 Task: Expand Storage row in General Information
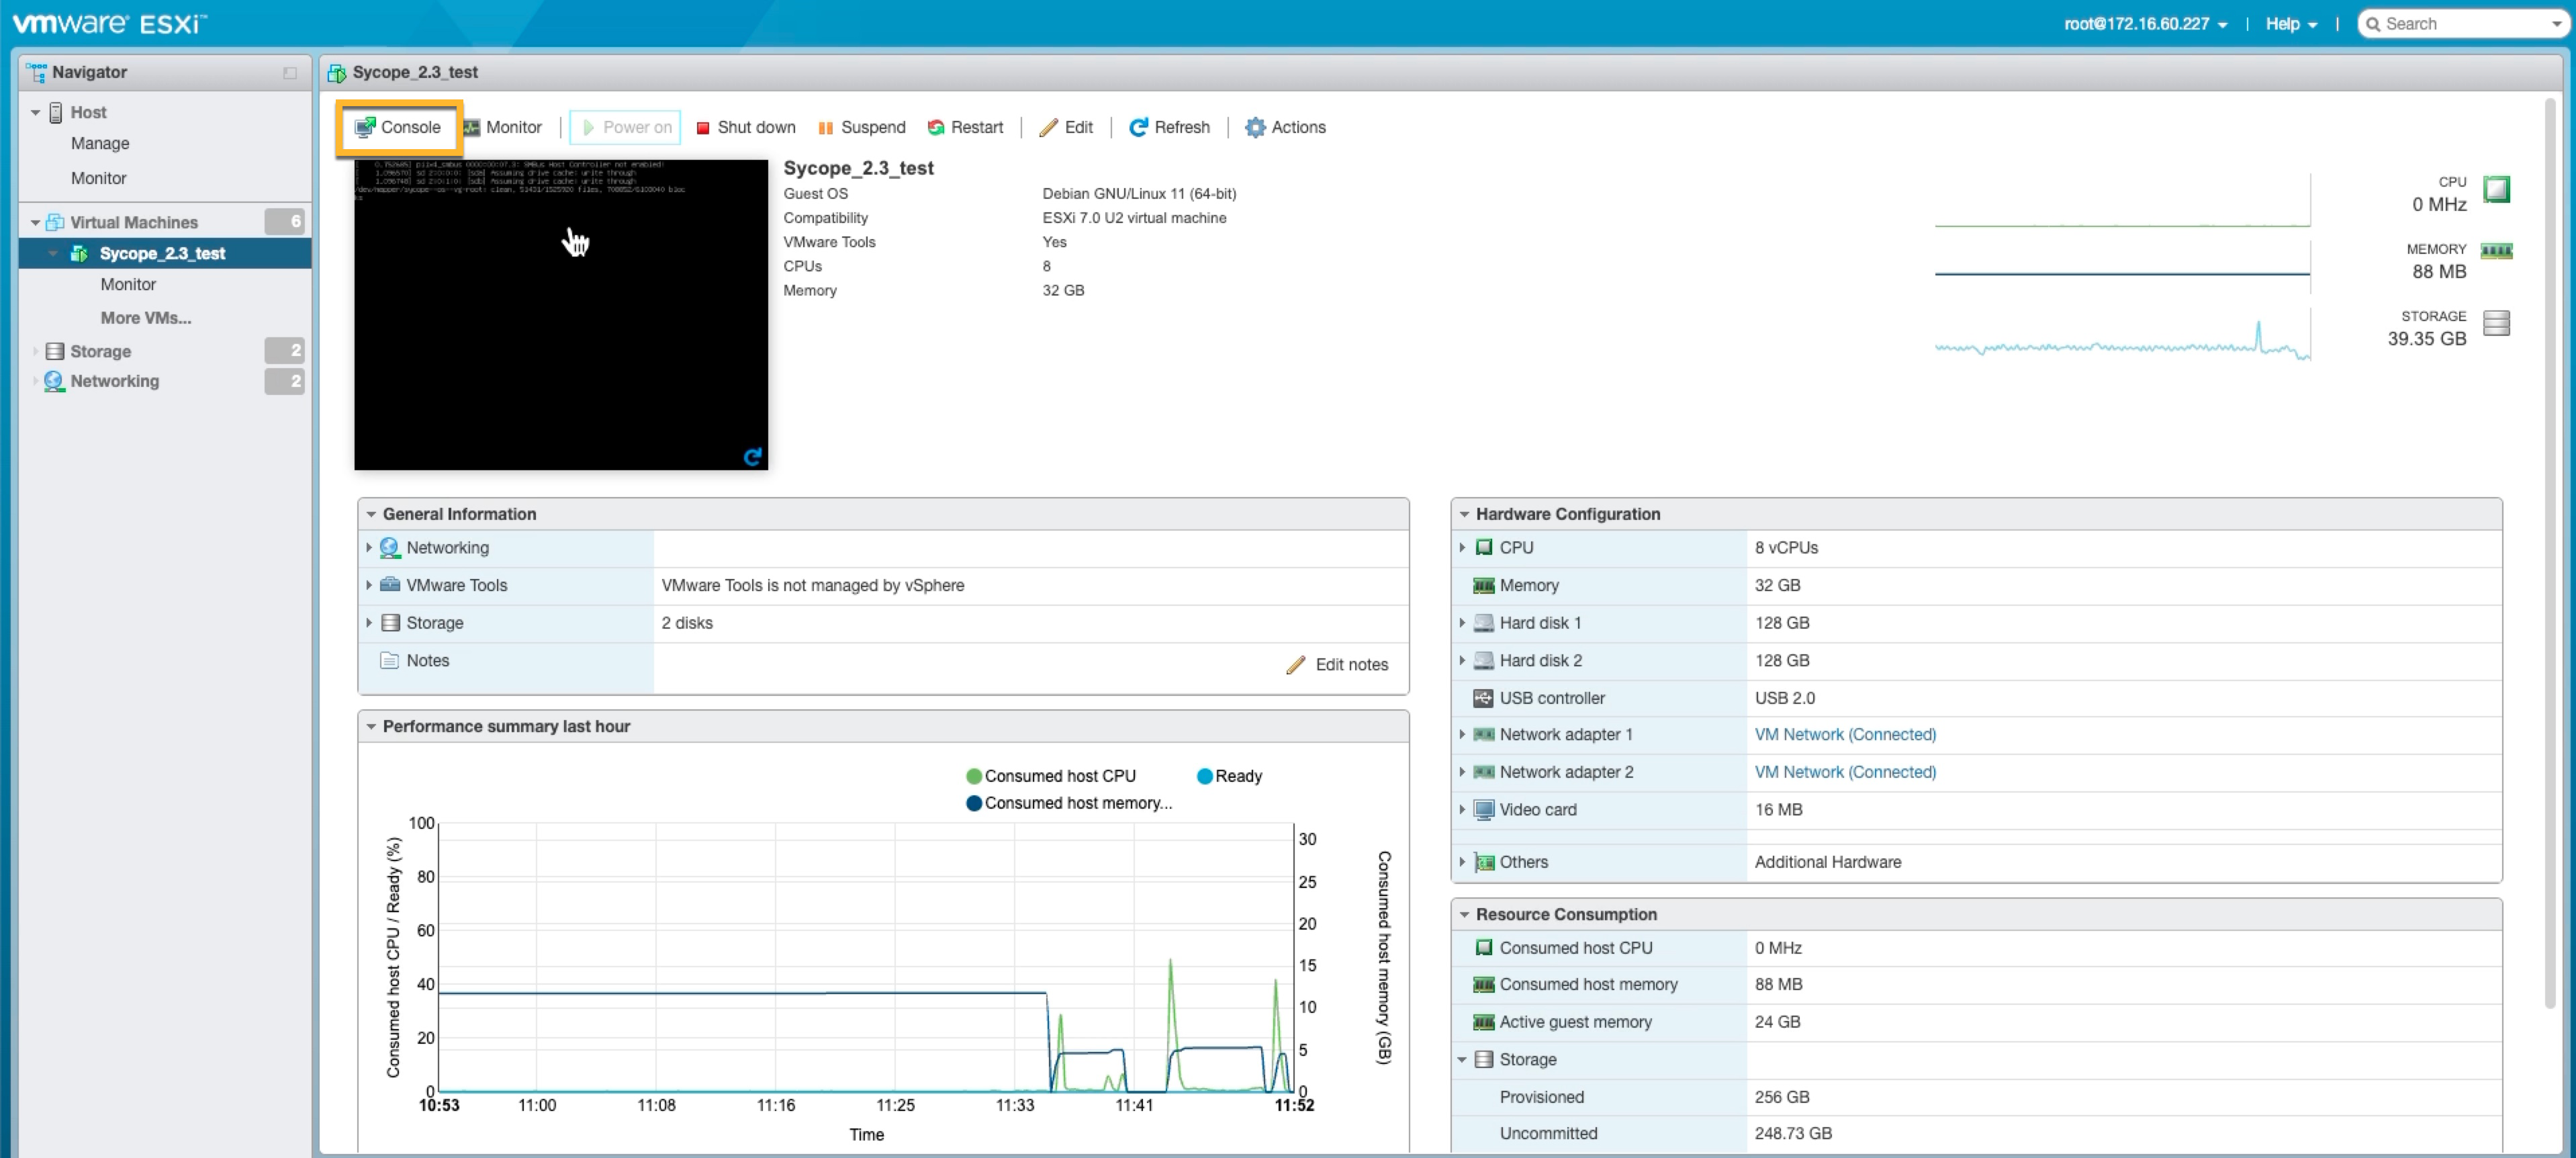[x=369, y=623]
